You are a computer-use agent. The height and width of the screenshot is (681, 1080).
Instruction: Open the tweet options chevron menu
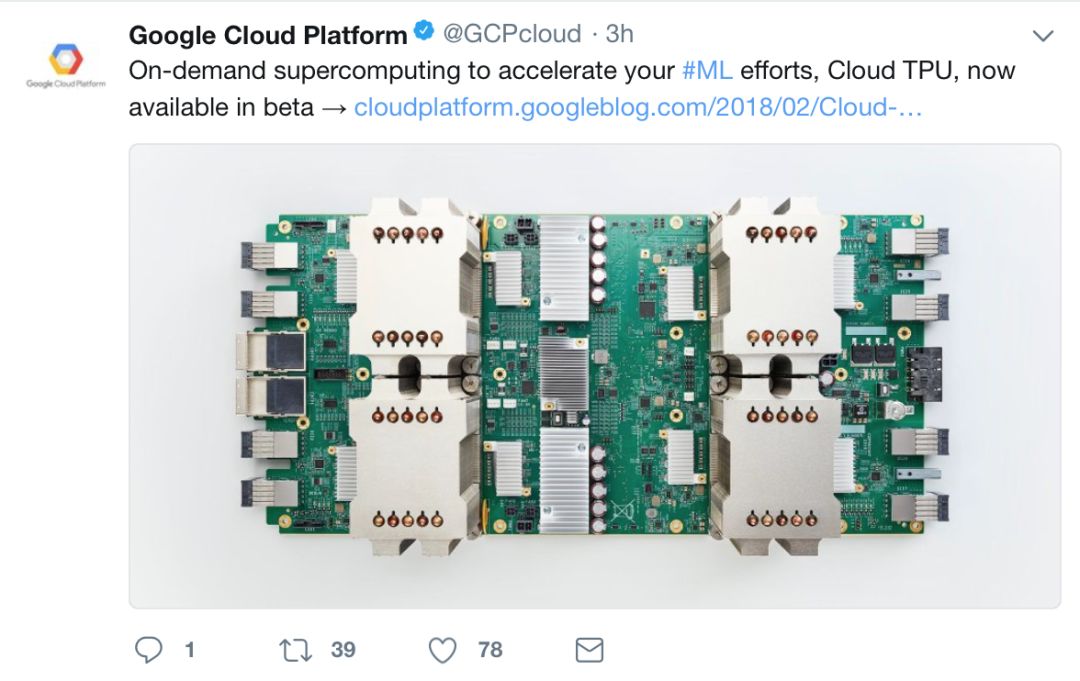click(x=1043, y=36)
